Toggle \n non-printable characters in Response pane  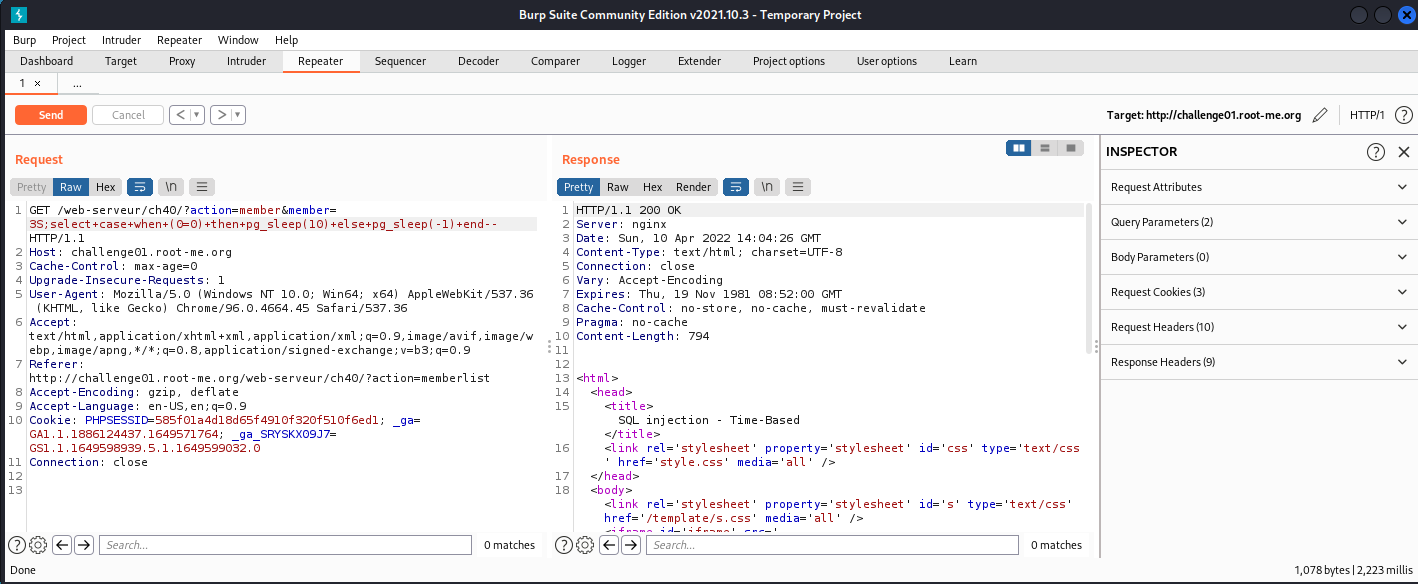point(767,187)
